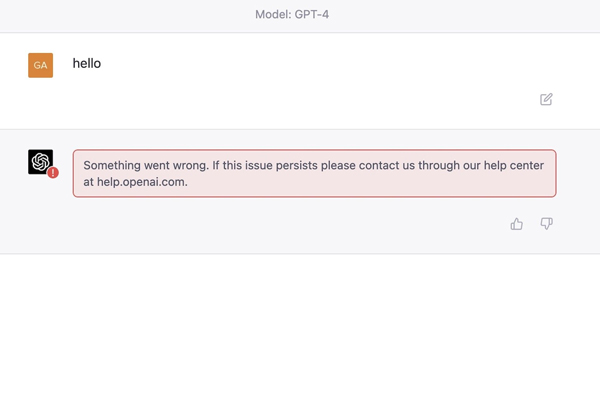Click the gray assistant row left of thumbs
This screenshot has width=600, height=400.
(268, 224)
